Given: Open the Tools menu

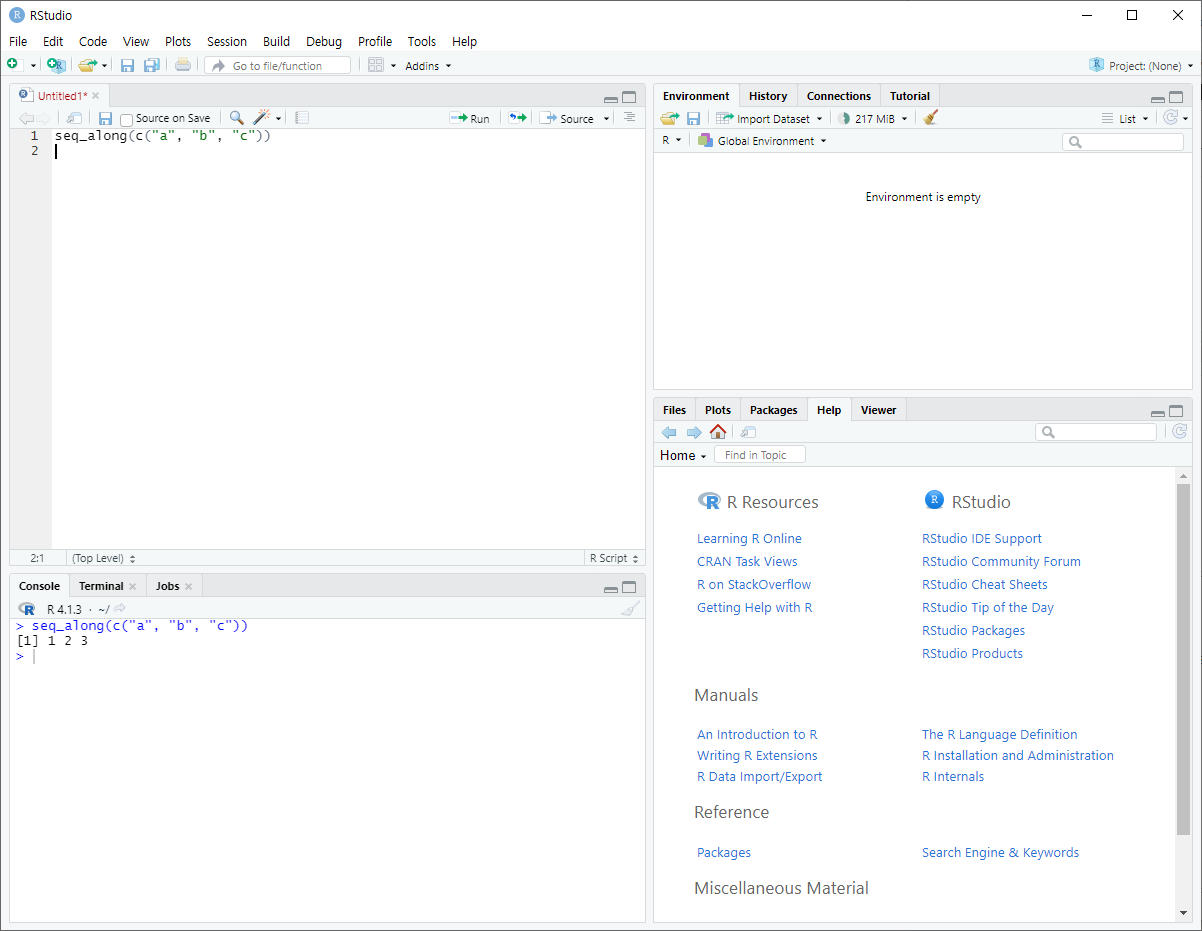Looking at the screenshot, I should 422,41.
